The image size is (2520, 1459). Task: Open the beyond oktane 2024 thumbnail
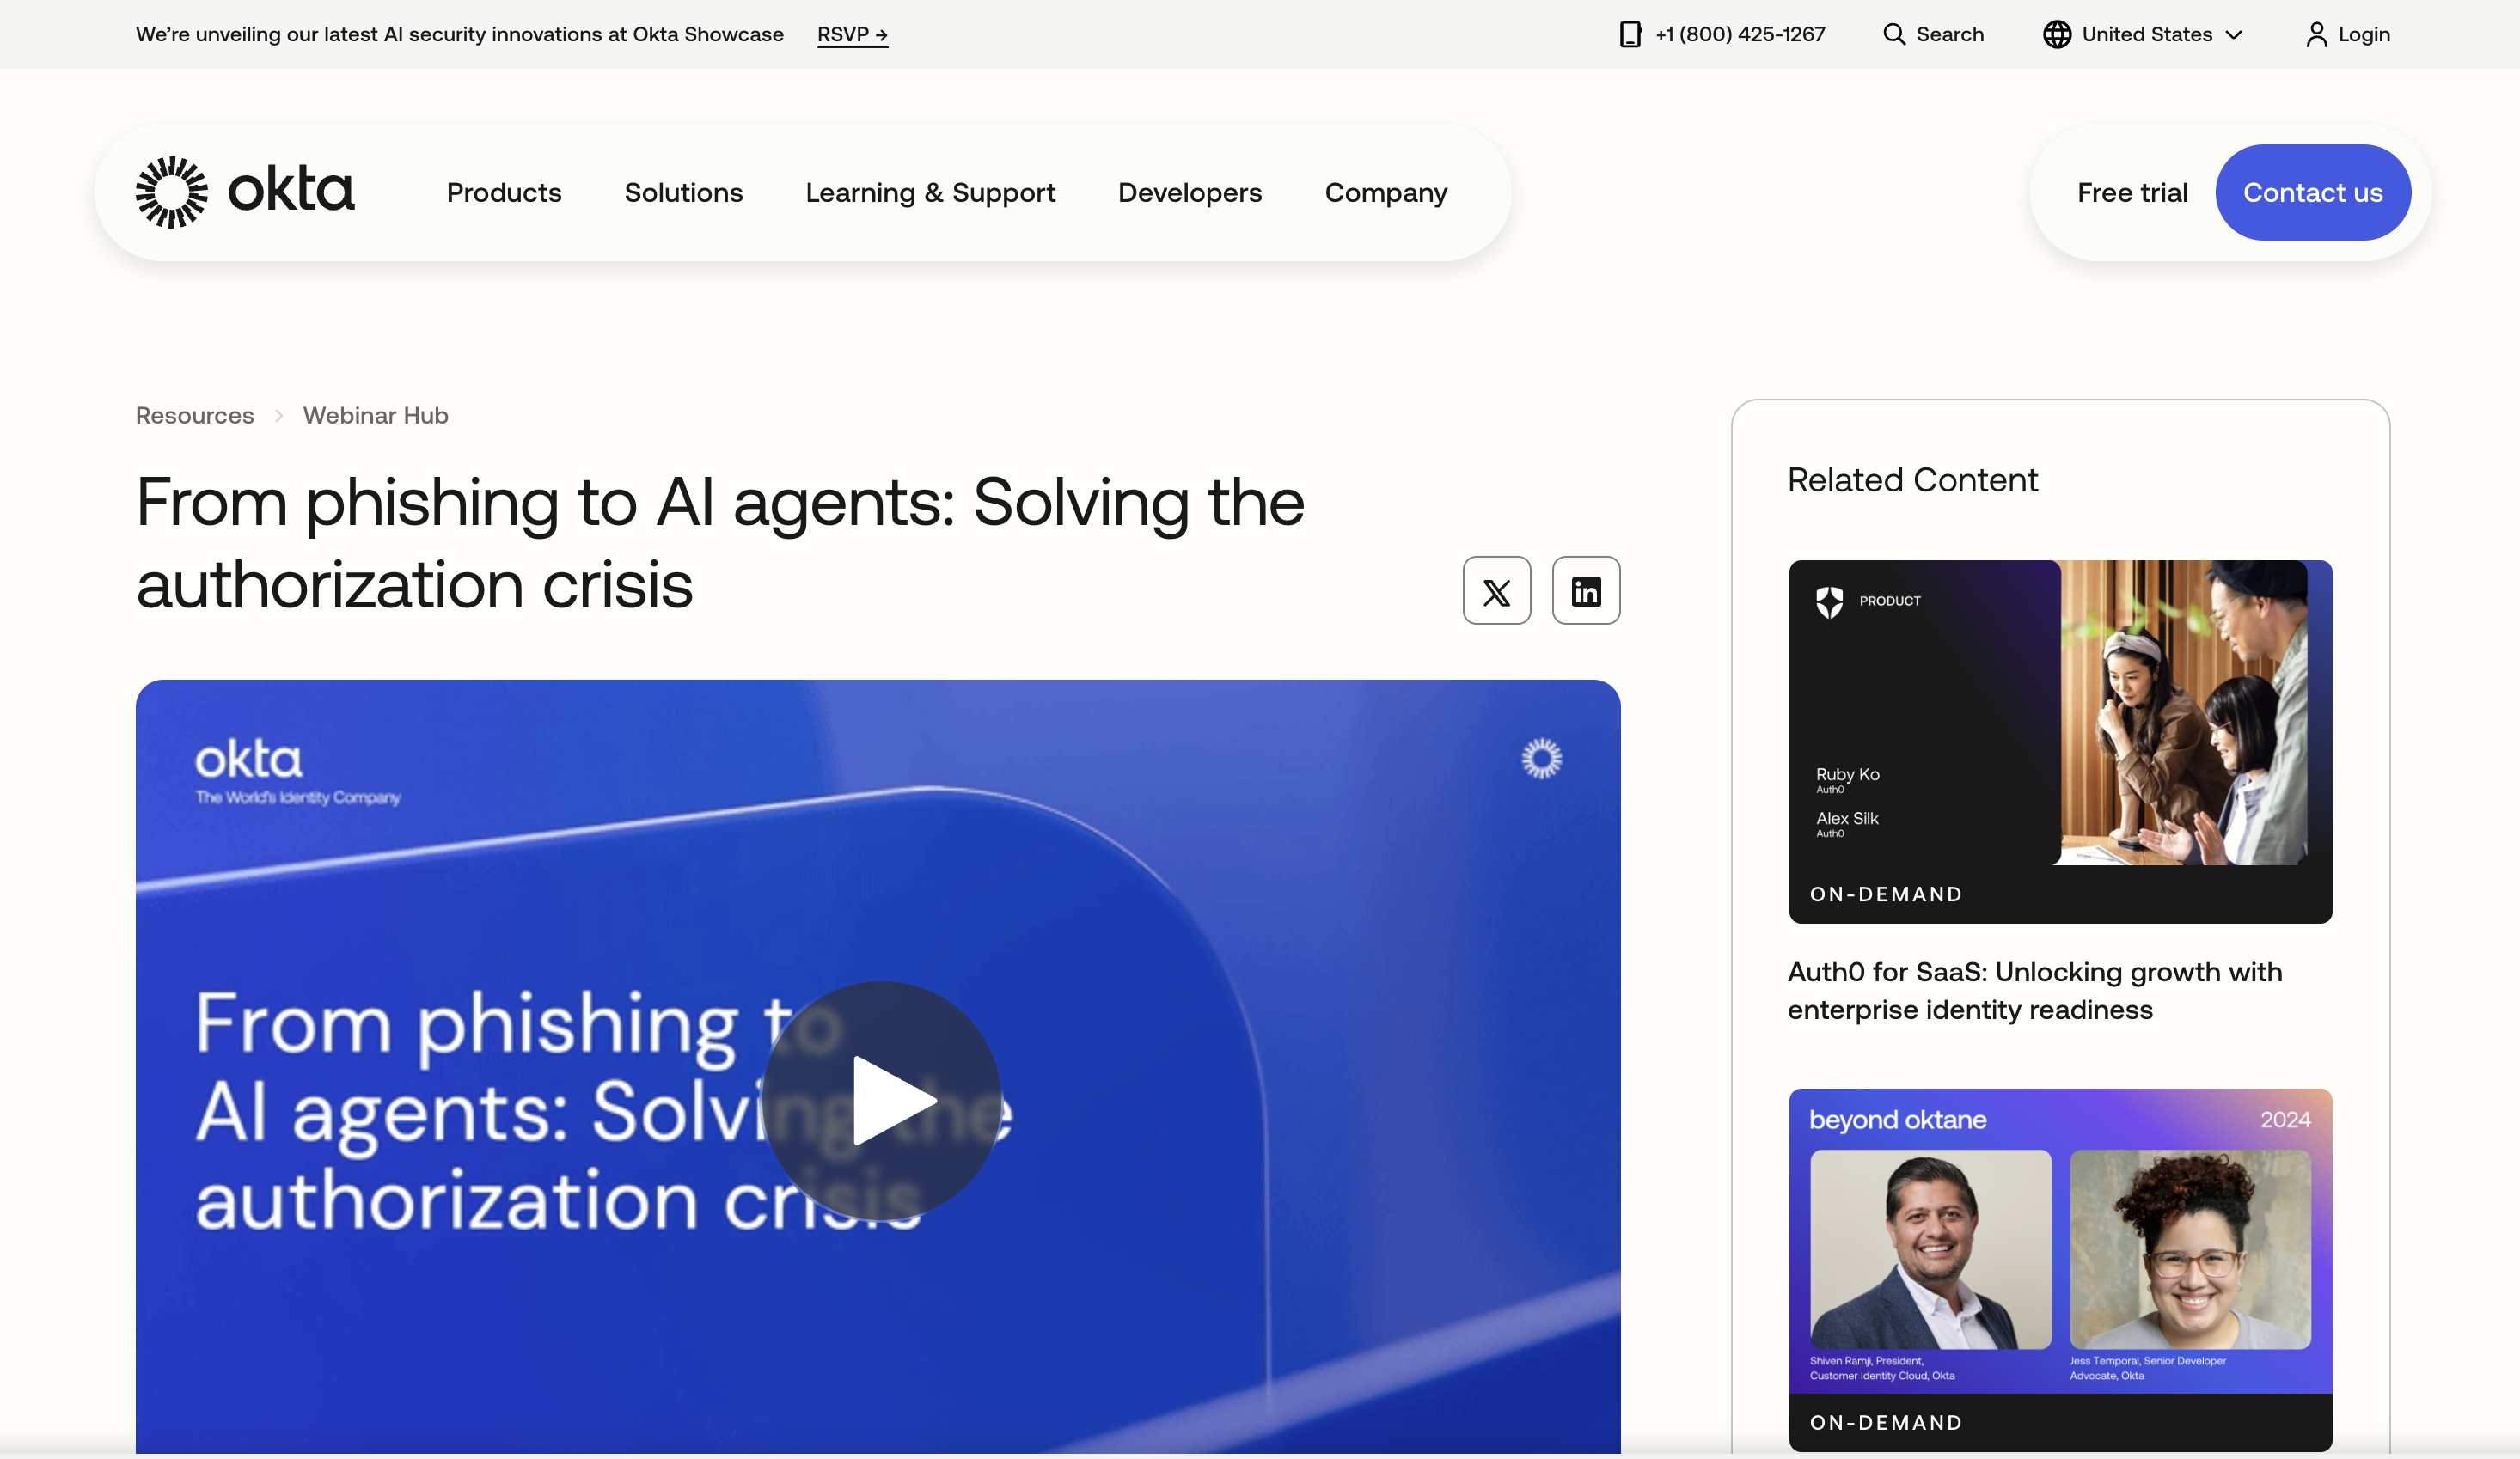click(x=2060, y=1270)
